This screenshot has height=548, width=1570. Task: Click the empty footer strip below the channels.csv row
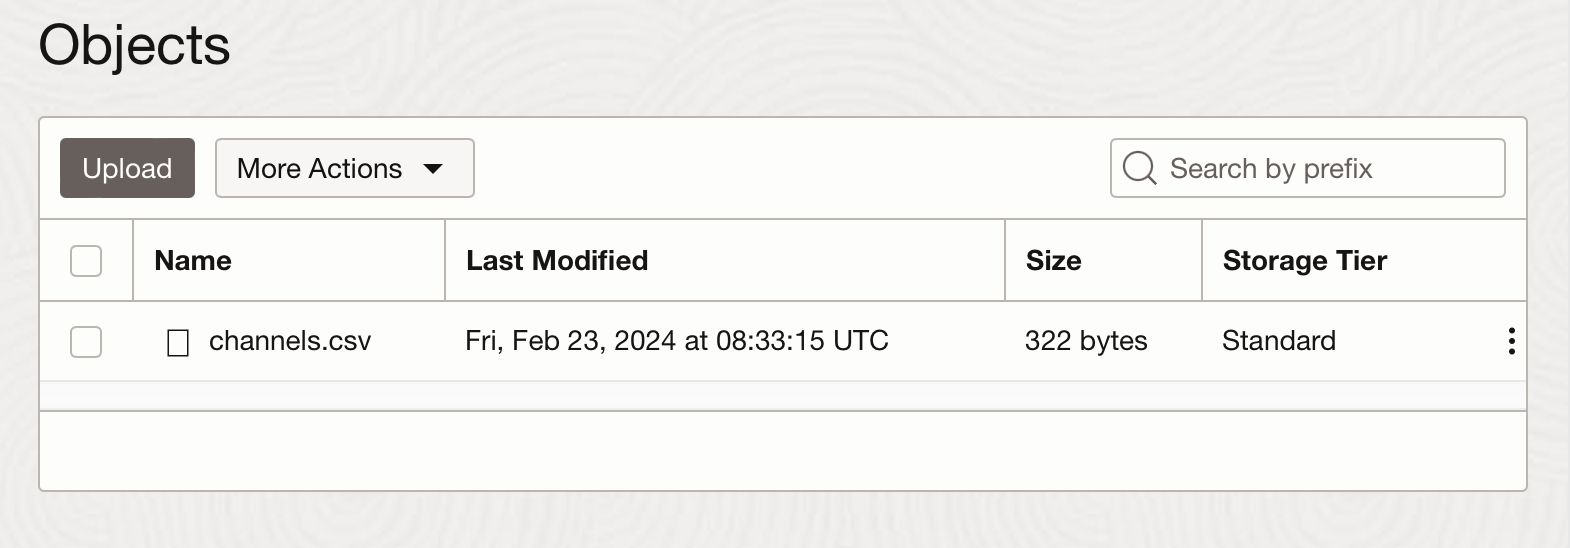coord(782,396)
